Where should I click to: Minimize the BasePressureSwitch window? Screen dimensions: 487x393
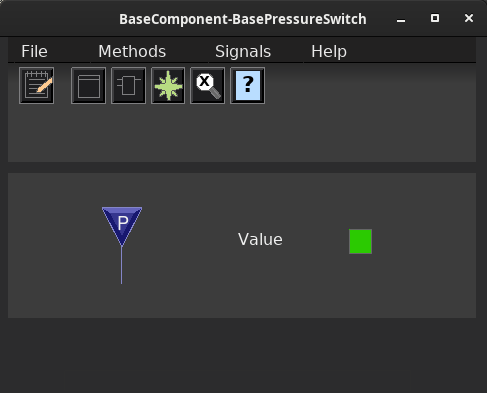click(x=401, y=19)
